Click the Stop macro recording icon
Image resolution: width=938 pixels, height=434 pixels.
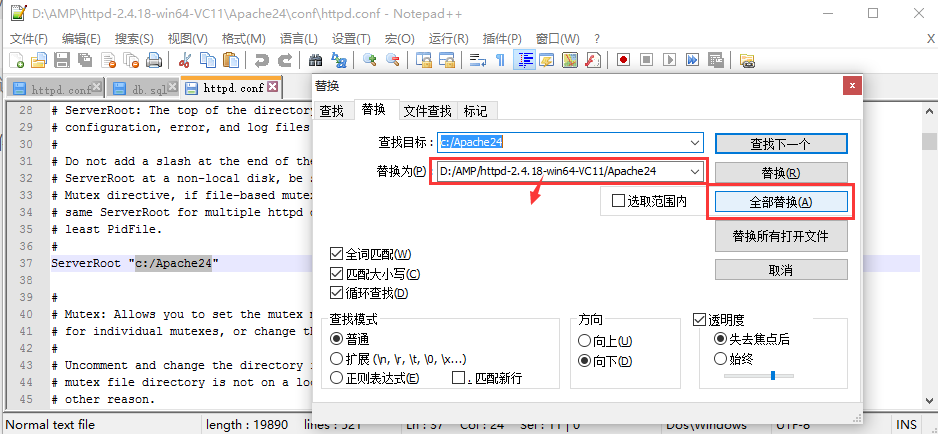pos(646,60)
